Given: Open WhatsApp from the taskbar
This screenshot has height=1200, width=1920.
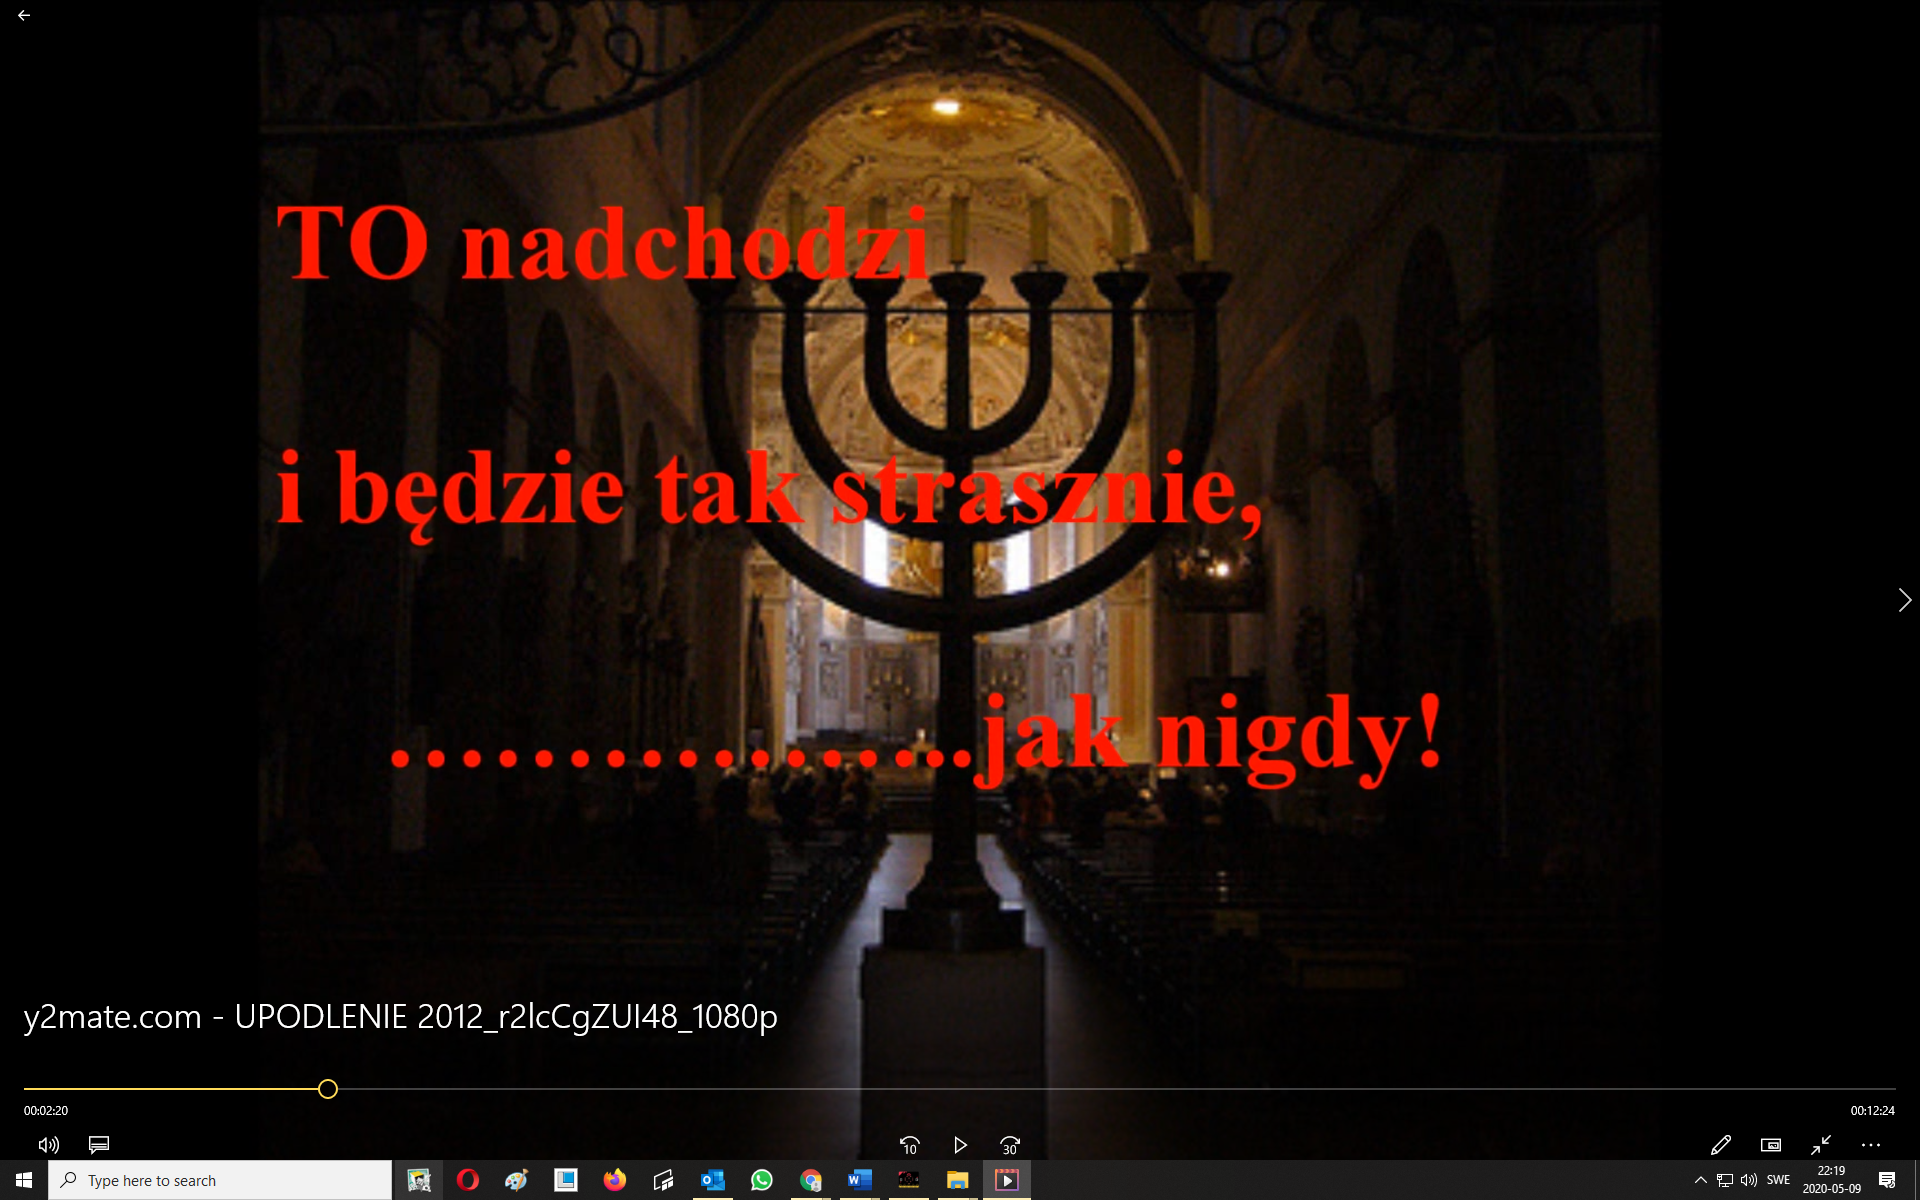Looking at the screenshot, I should [761, 1180].
